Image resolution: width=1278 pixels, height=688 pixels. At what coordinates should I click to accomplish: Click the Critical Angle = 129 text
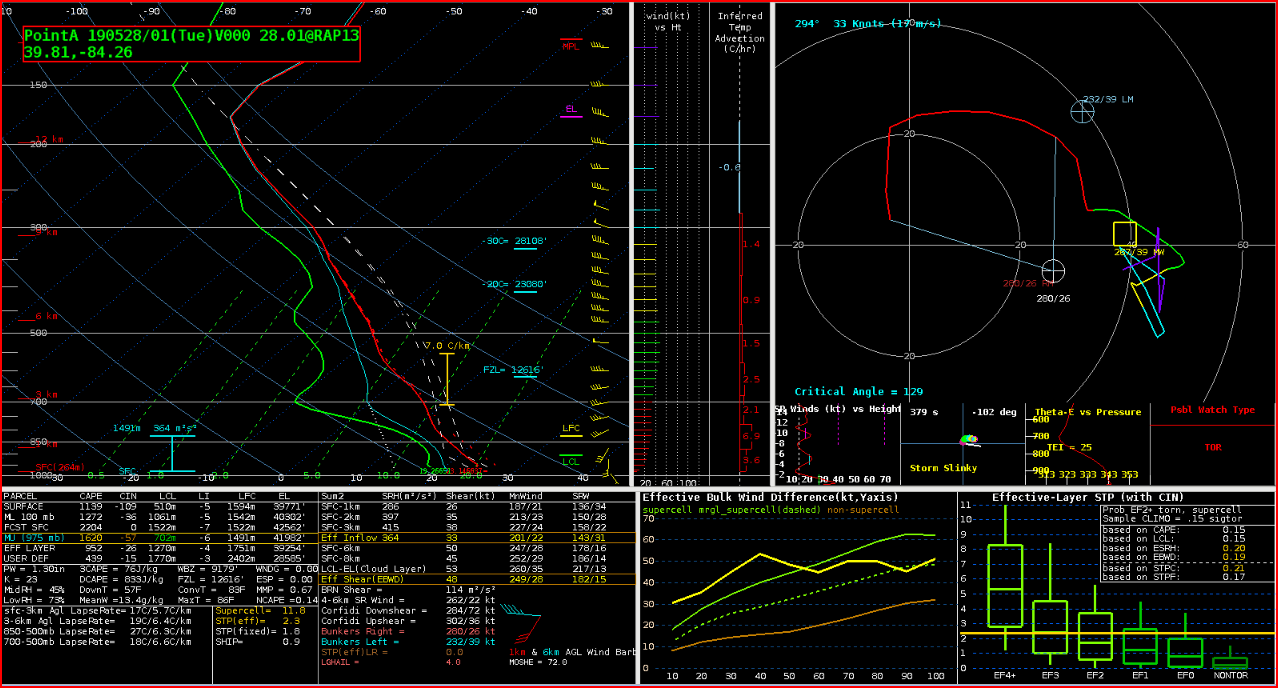859,392
